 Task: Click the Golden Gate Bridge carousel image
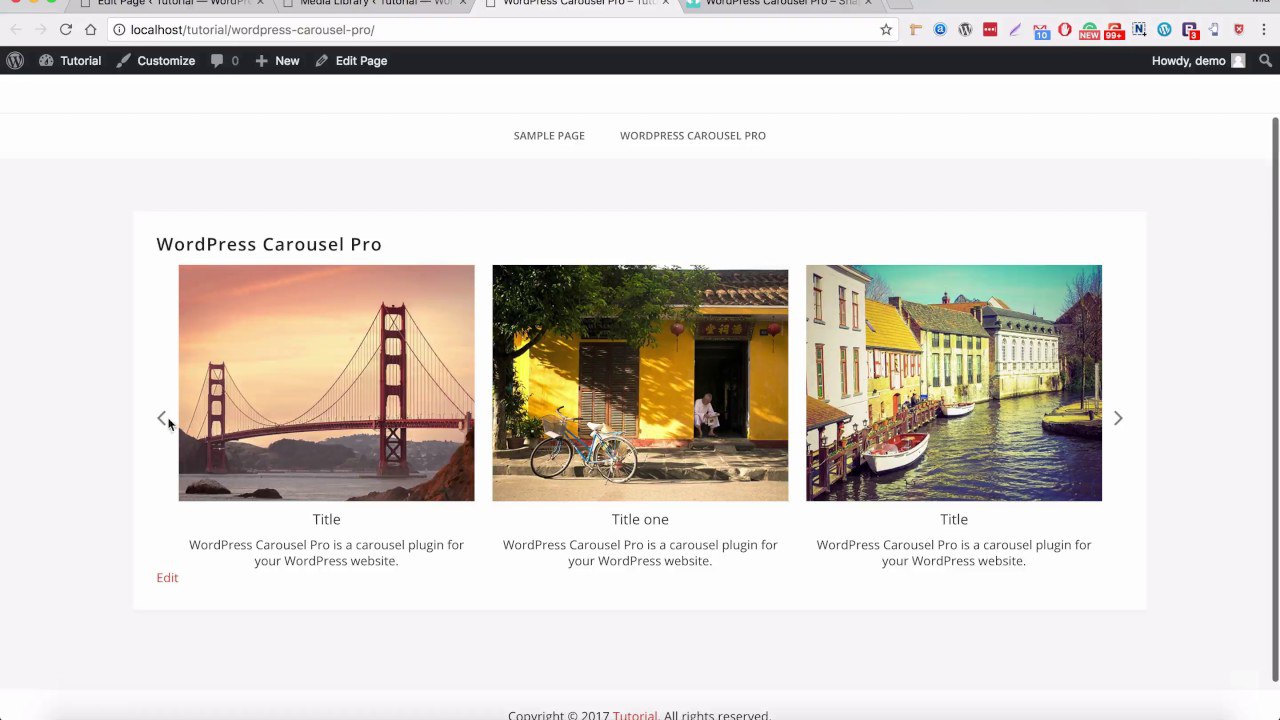tap(326, 383)
